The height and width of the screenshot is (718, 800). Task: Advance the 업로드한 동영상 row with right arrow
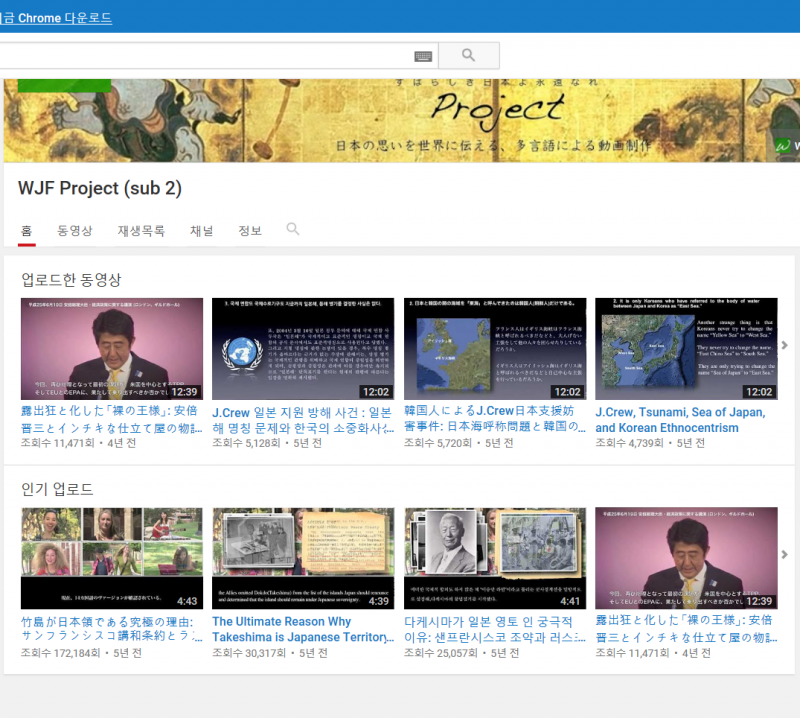click(x=784, y=345)
